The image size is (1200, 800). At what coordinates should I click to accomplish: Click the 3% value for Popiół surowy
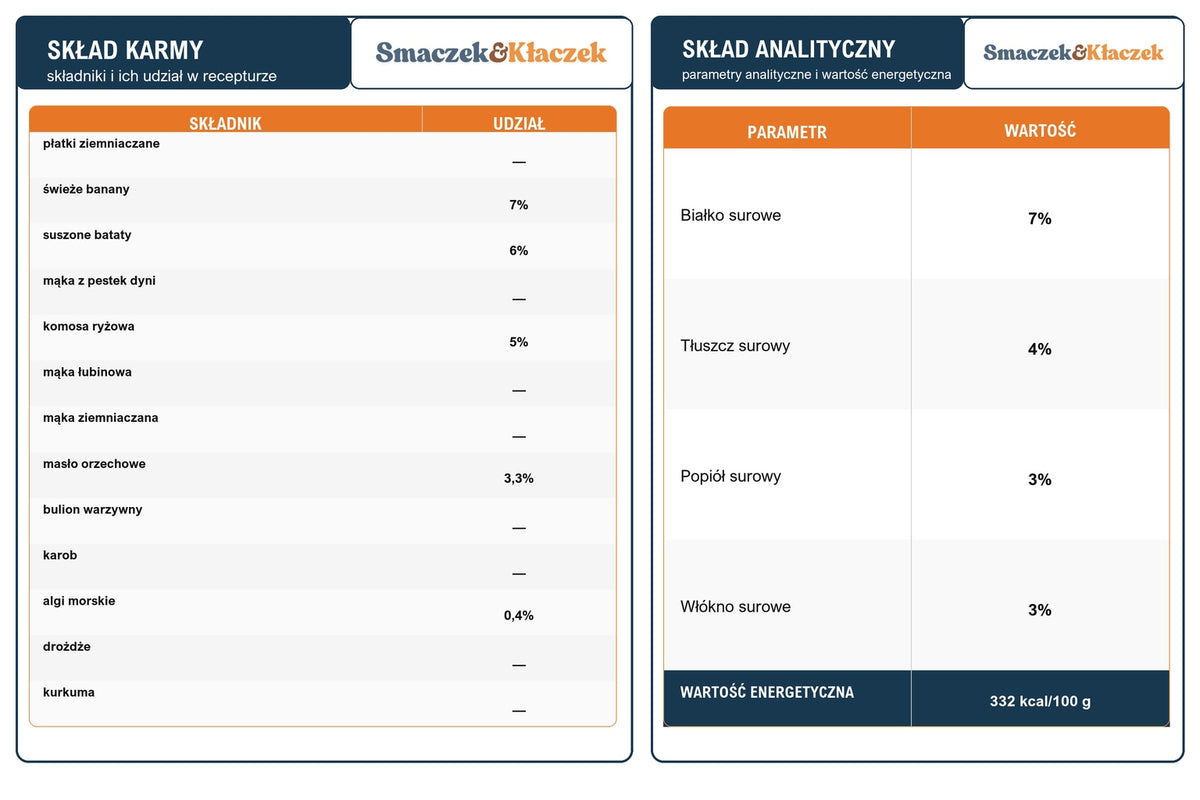coord(1040,480)
